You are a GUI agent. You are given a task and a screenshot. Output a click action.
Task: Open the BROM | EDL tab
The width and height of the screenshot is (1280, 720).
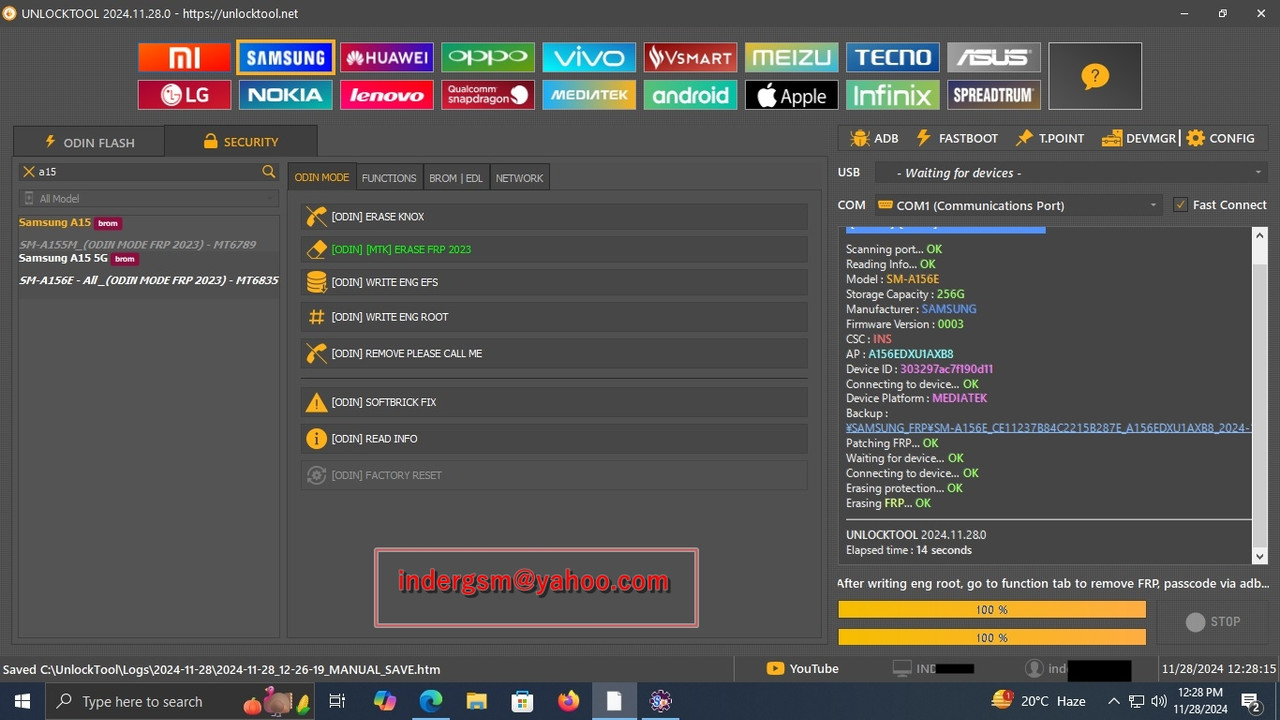point(456,178)
